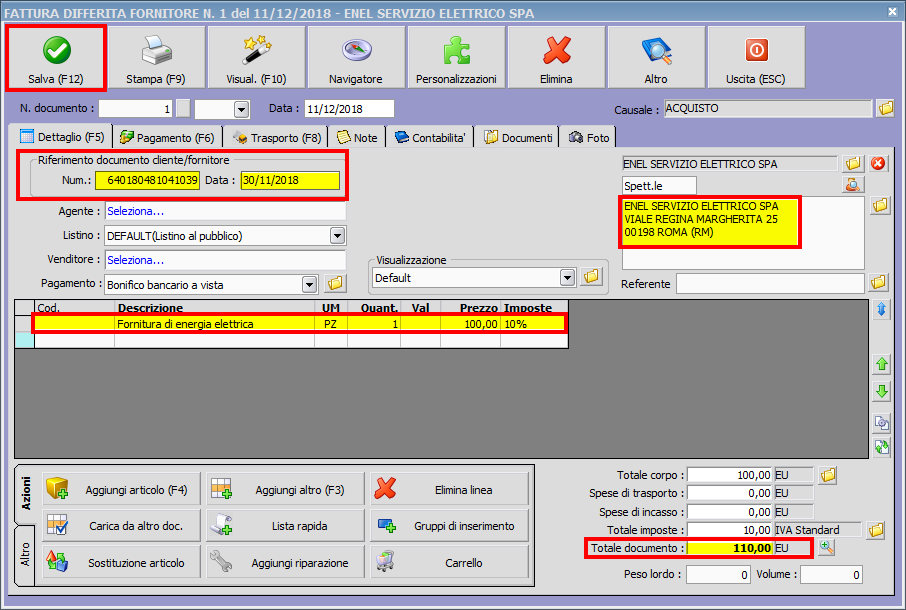Click the Spese di trasporto amount field
The height and width of the screenshot is (610, 906).
[730, 493]
